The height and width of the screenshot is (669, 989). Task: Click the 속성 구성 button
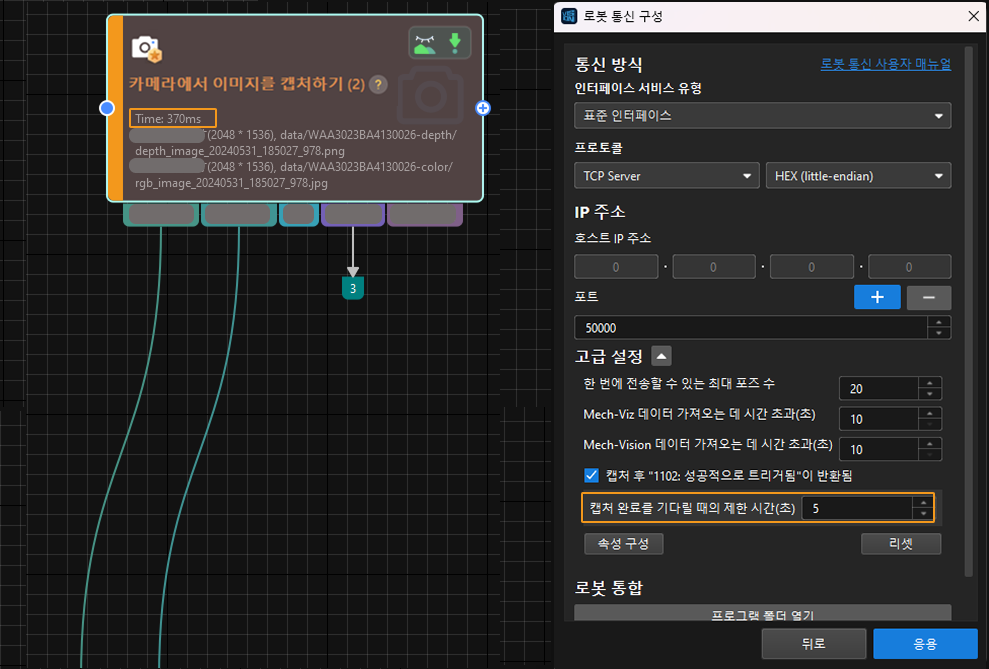point(624,543)
